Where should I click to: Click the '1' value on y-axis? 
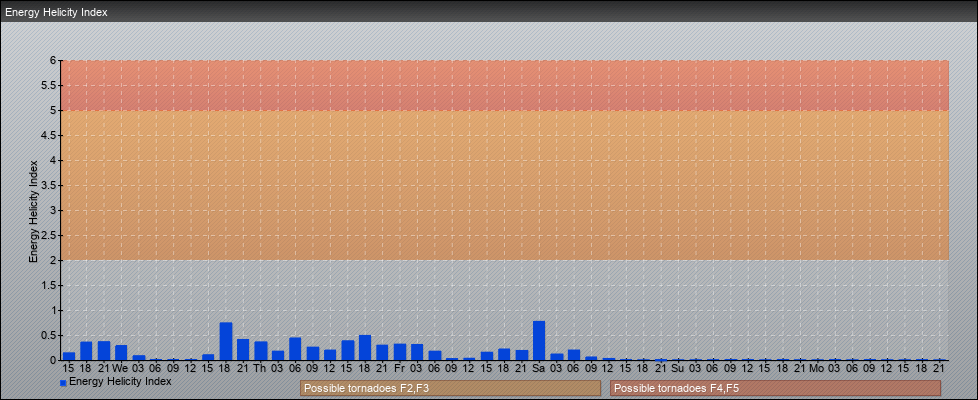click(54, 310)
